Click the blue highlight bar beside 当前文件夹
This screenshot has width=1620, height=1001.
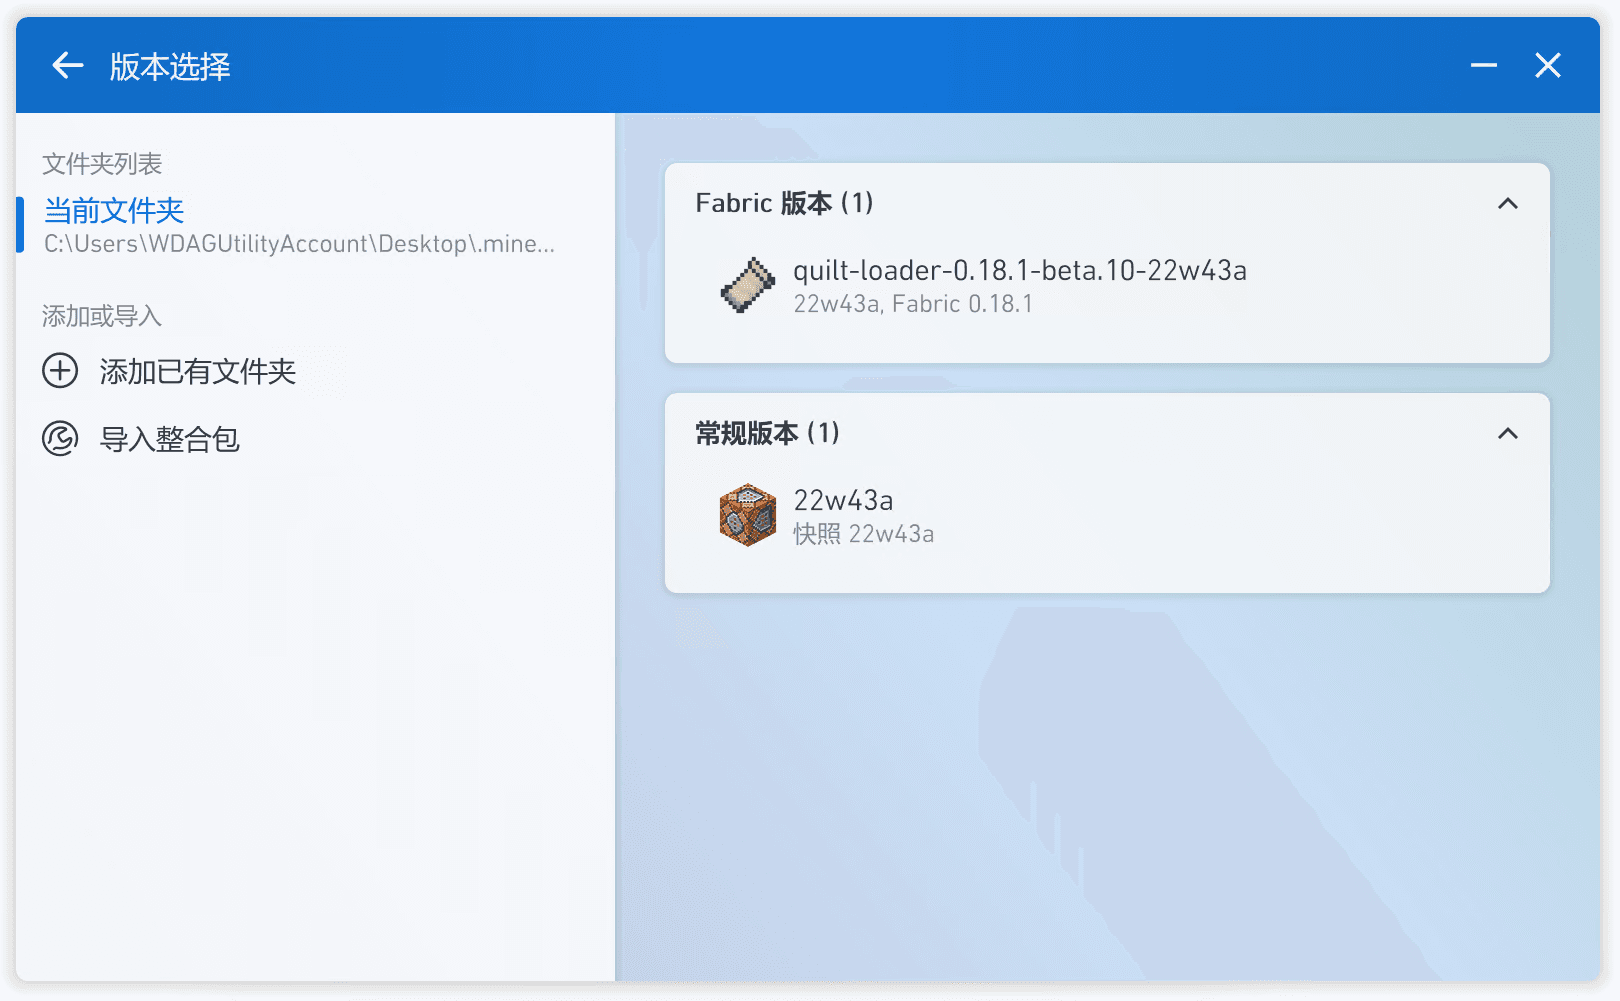pos(20,224)
